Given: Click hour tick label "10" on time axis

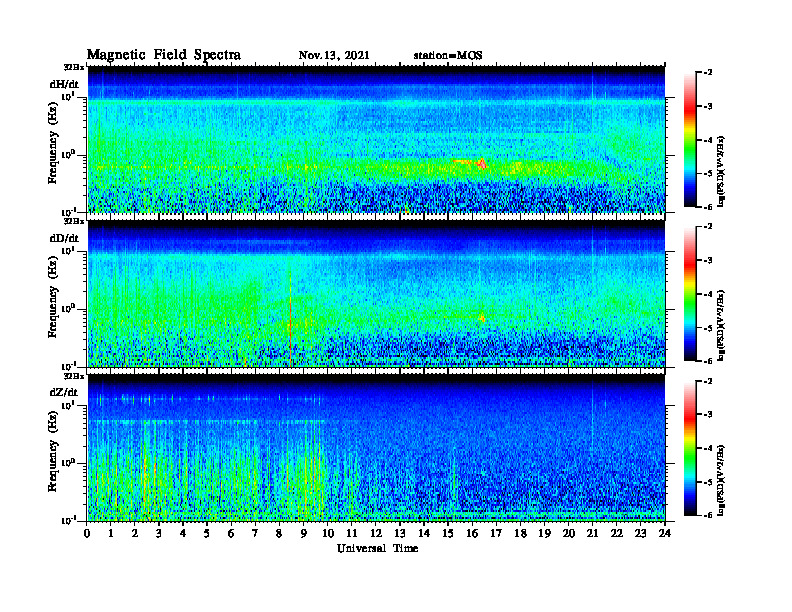Looking at the screenshot, I should point(327,534).
